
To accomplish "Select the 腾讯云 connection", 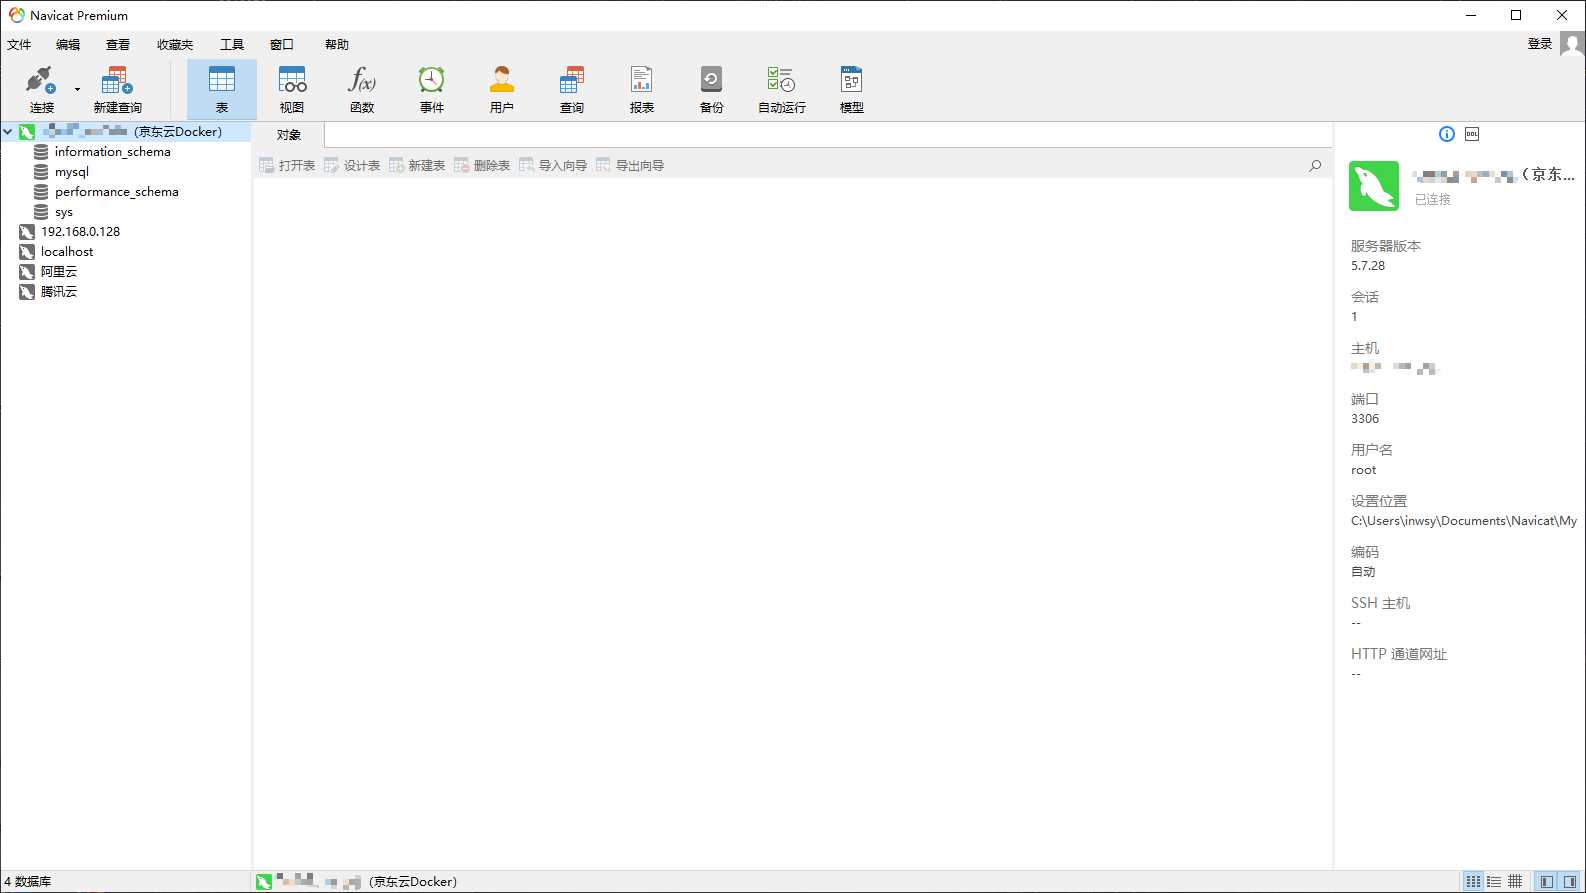I will coord(58,292).
